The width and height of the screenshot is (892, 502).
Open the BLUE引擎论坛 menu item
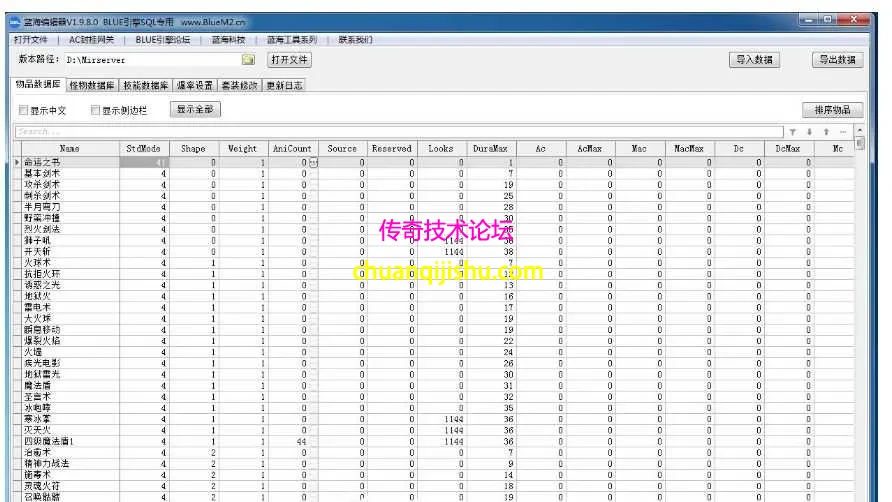click(x=163, y=40)
